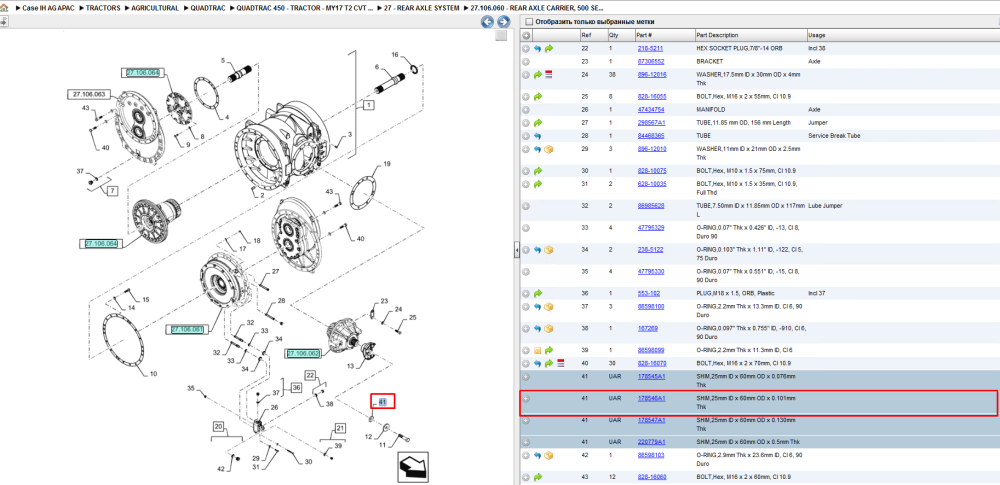Click callout number 41 in the diagram
Image resolution: width=1000 pixels, height=485 pixels.
[383, 401]
